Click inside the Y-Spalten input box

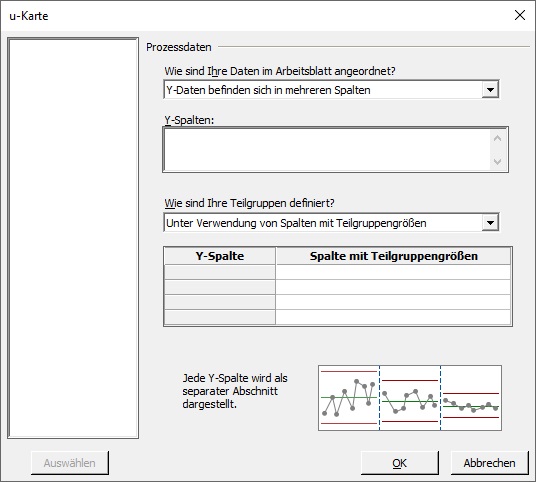[327, 150]
